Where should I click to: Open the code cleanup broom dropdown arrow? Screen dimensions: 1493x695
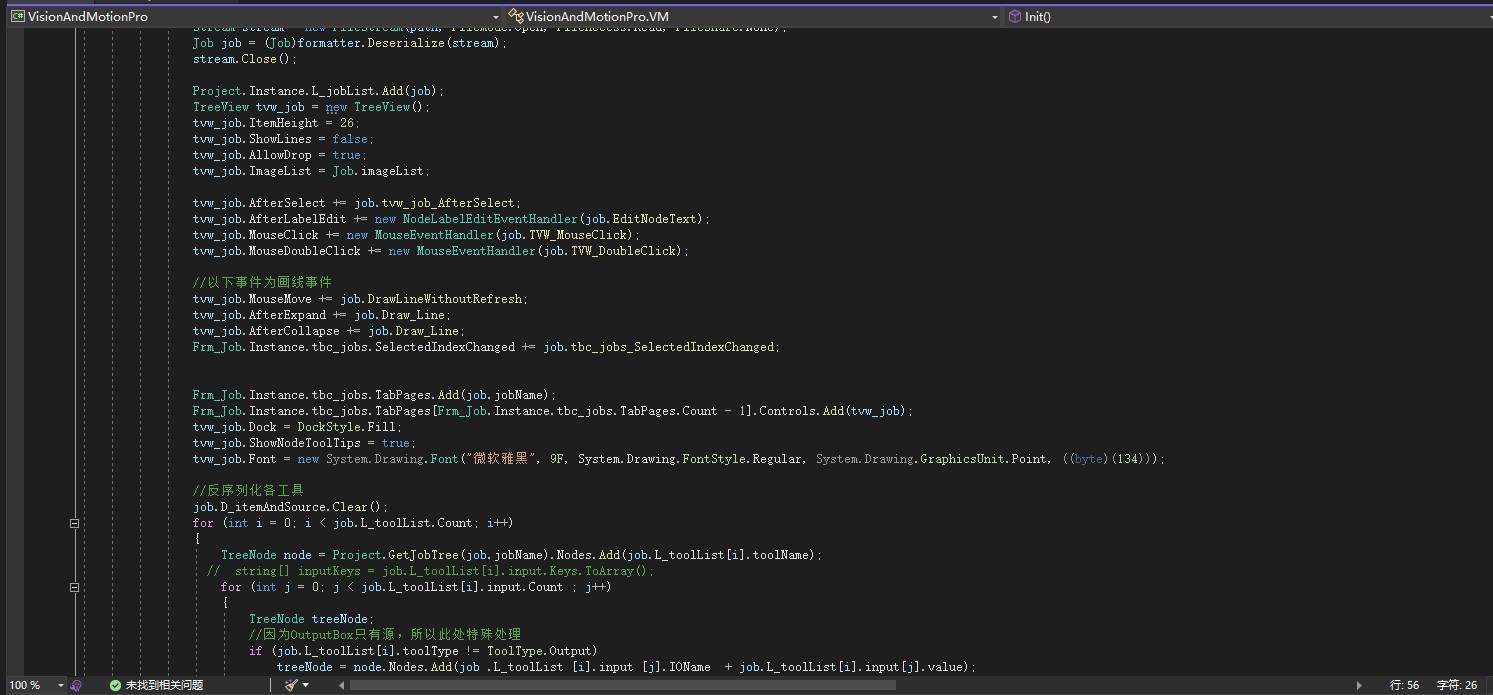click(305, 685)
